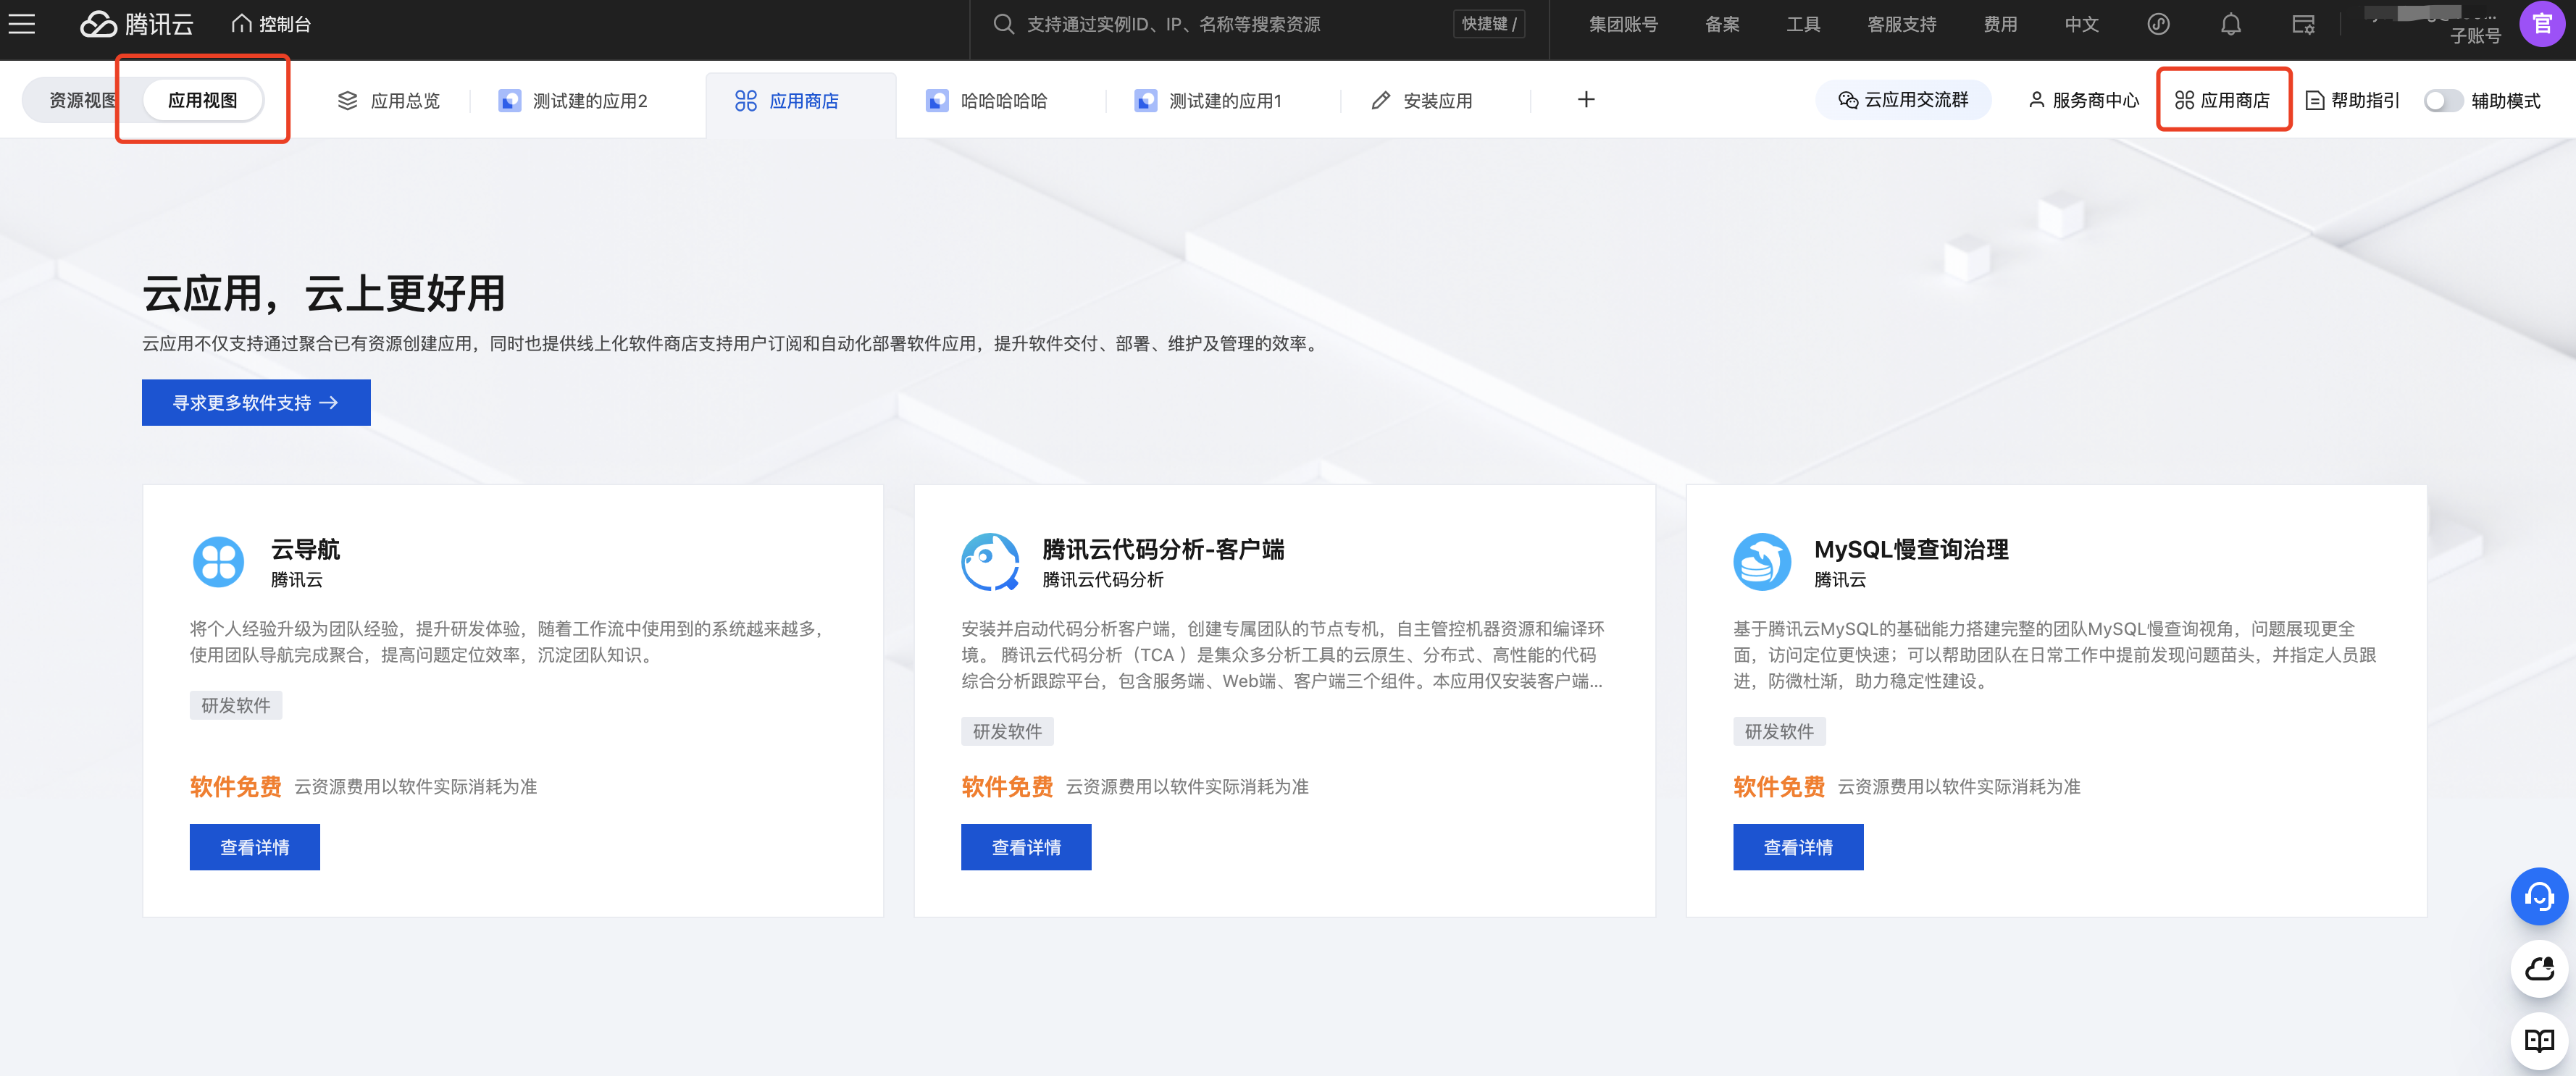
Task: Open the 测试建的应用2 tab
Action: pyautogui.click(x=573, y=101)
